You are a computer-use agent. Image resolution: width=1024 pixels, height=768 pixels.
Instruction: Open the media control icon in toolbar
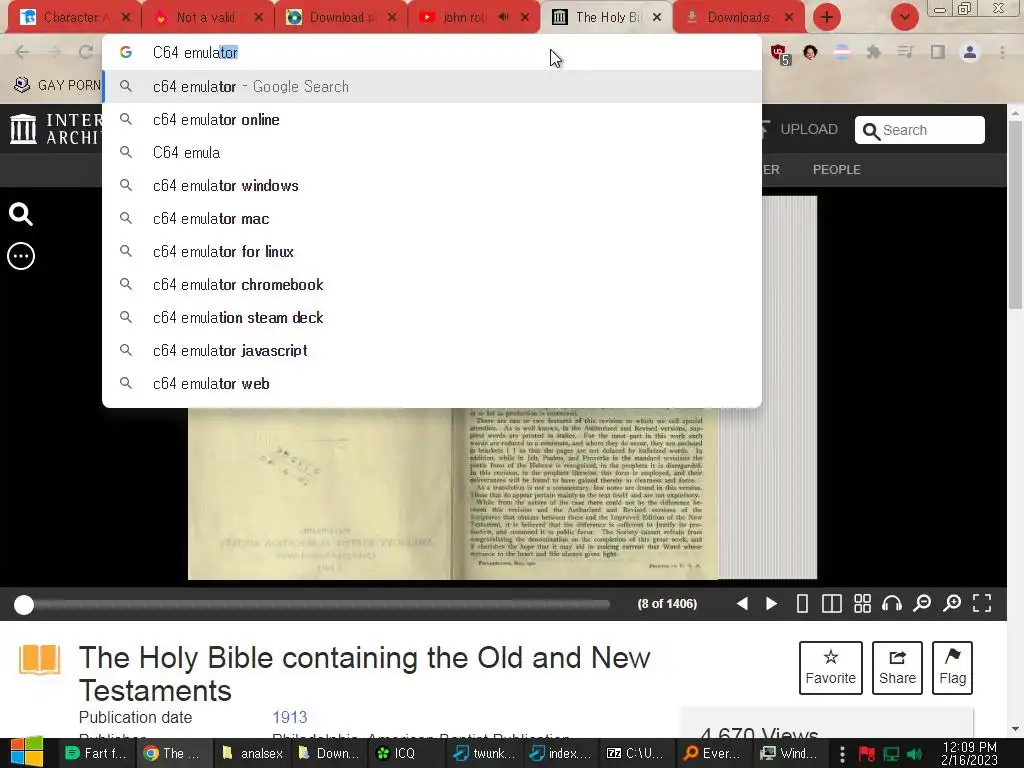[905, 52]
